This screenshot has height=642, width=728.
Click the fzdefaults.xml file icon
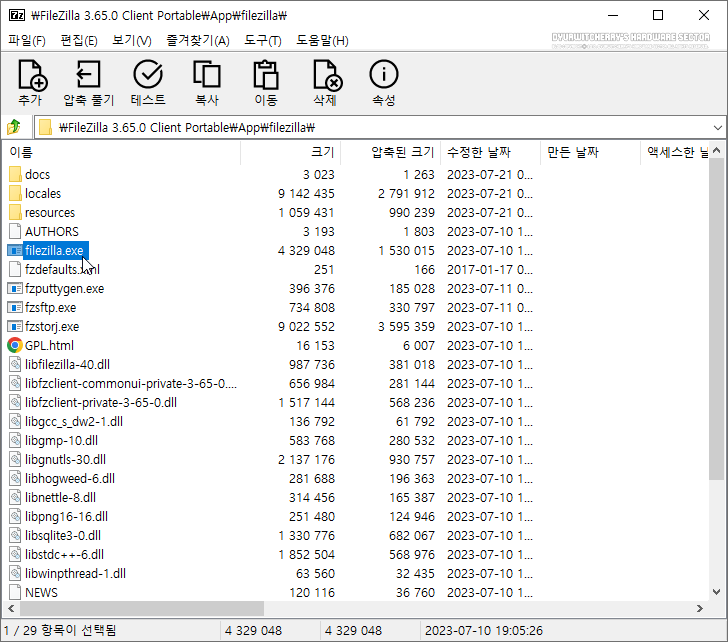pyautogui.click(x=15, y=269)
